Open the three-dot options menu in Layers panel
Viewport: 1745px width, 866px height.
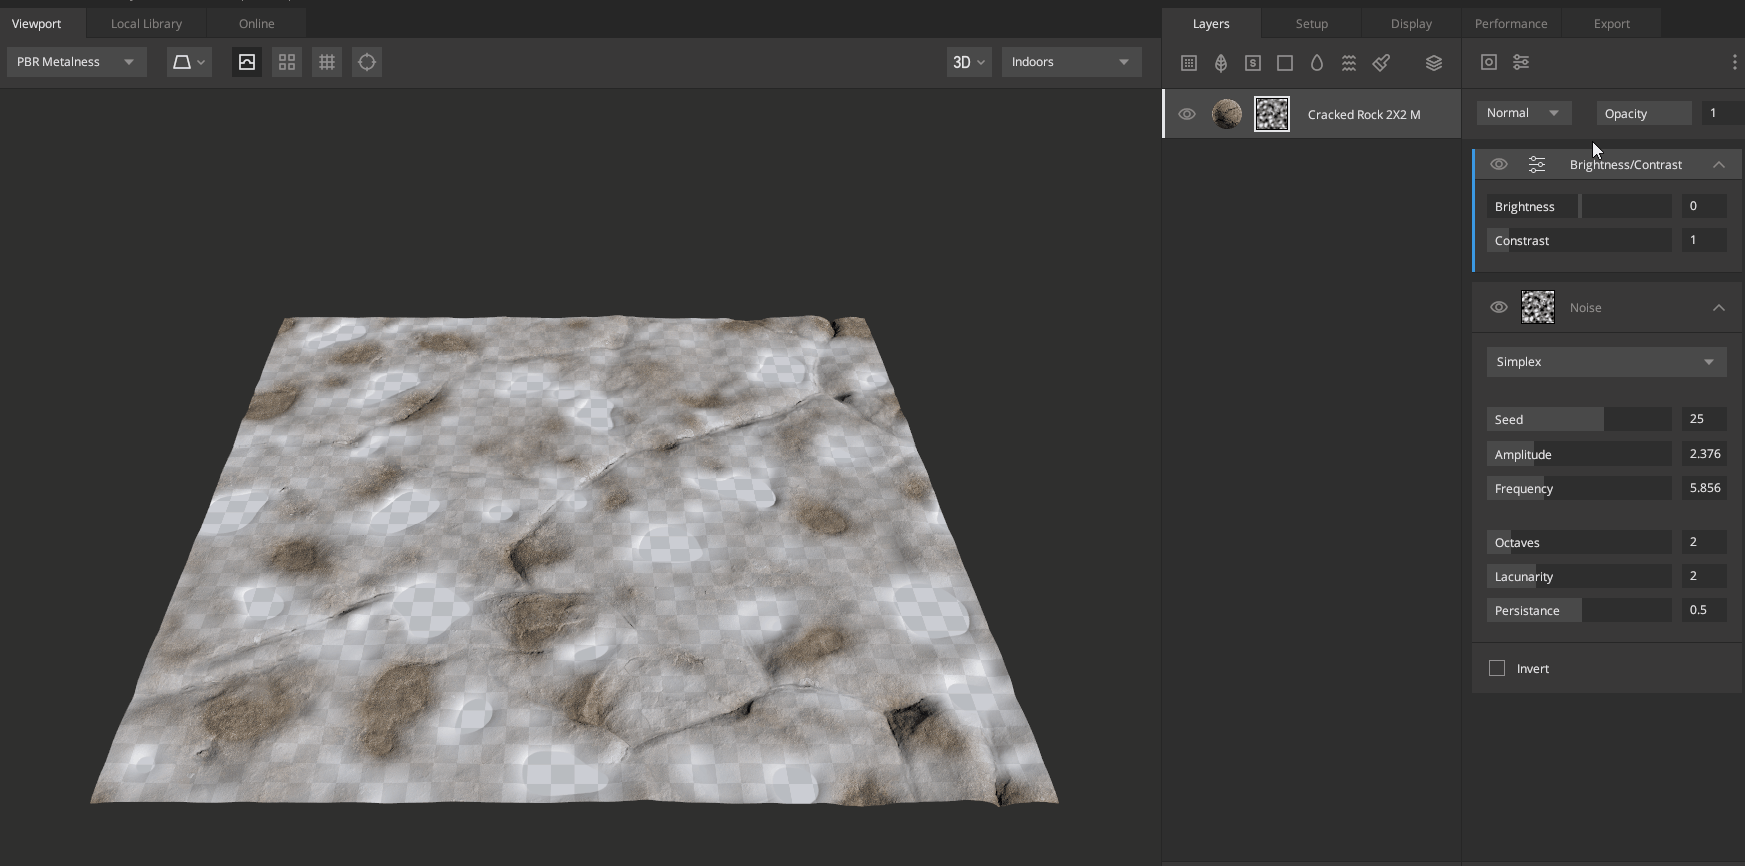[x=1734, y=62]
